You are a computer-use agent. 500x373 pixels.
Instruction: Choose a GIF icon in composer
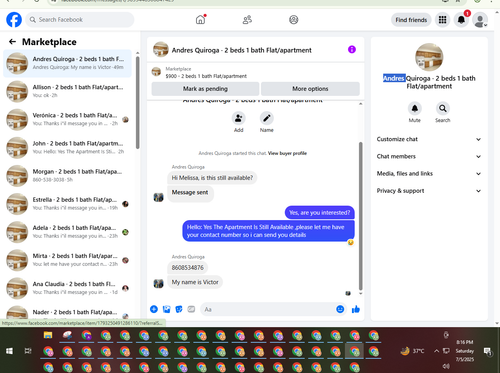(191, 309)
